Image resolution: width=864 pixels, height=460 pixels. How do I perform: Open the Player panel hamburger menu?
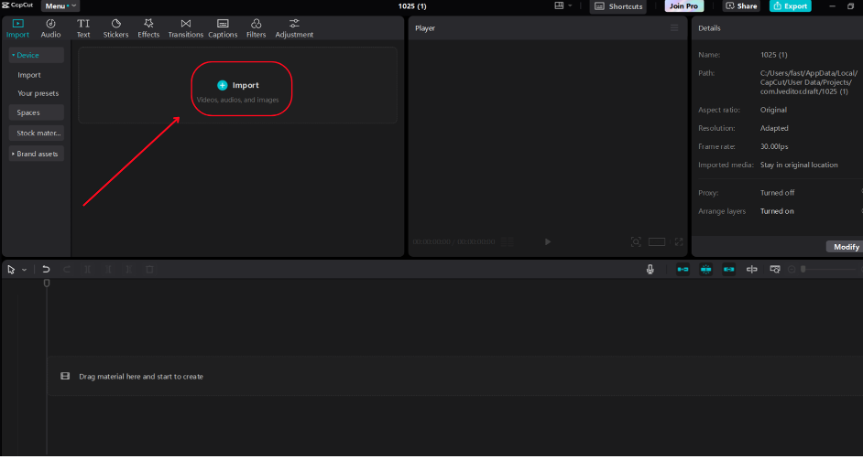(674, 28)
